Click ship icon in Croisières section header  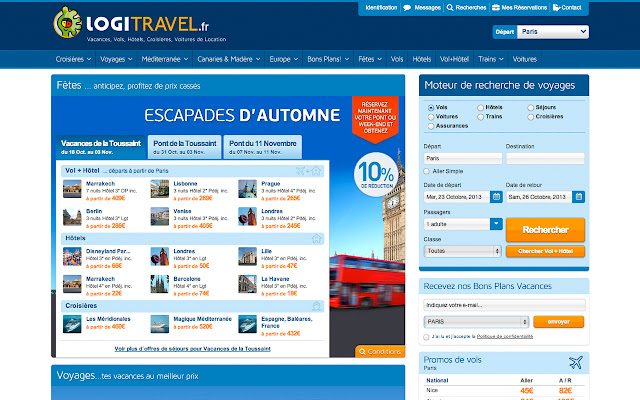[x=316, y=306]
